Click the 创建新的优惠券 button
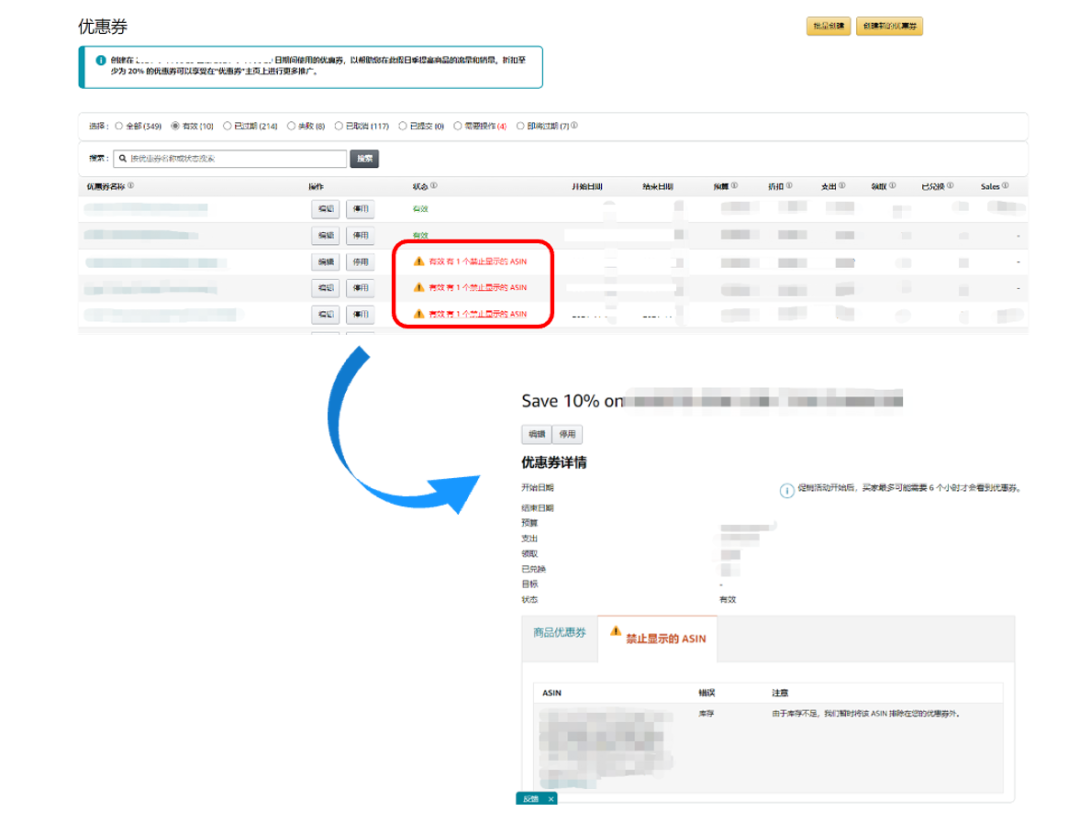The image size is (1080, 834). click(889, 27)
